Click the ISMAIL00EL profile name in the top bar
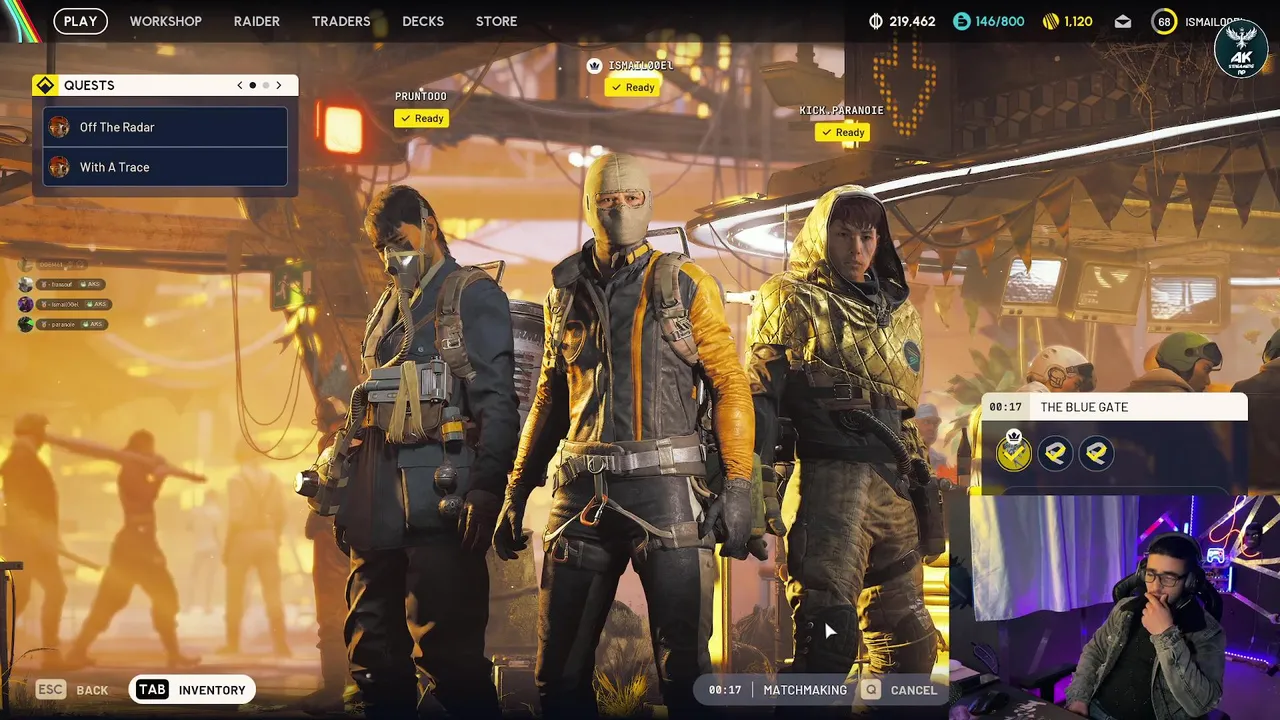 (x=1212, y=21)
